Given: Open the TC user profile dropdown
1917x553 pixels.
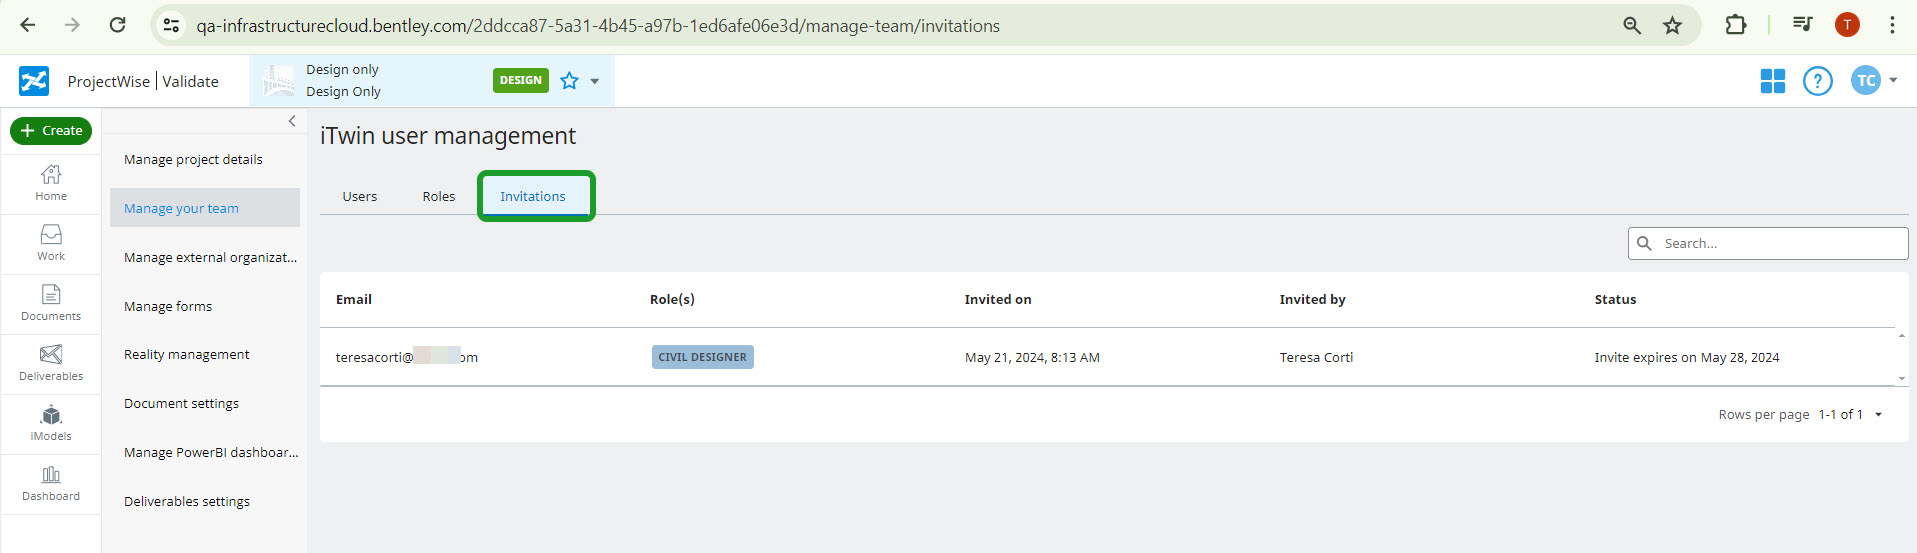Looking at the screenshot, I should (x=1874, y=81).
